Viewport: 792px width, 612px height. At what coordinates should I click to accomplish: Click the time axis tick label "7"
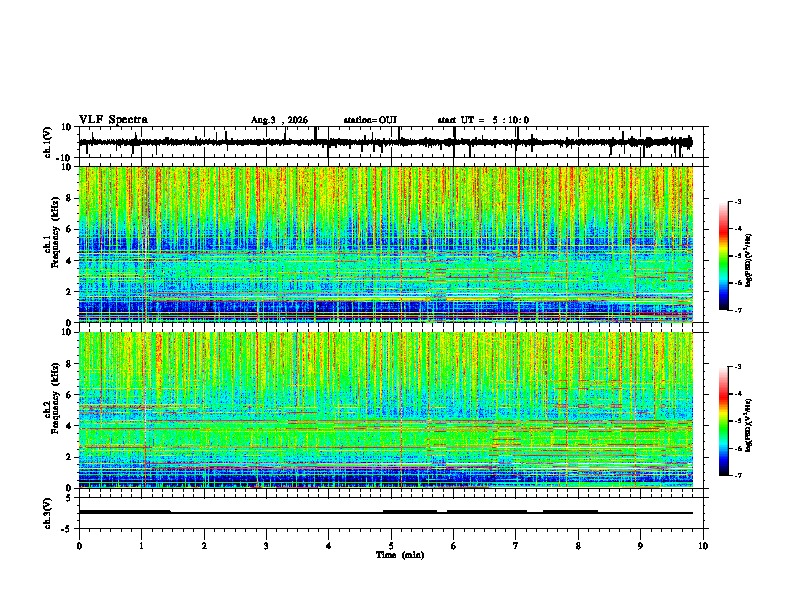coord(516,546)
